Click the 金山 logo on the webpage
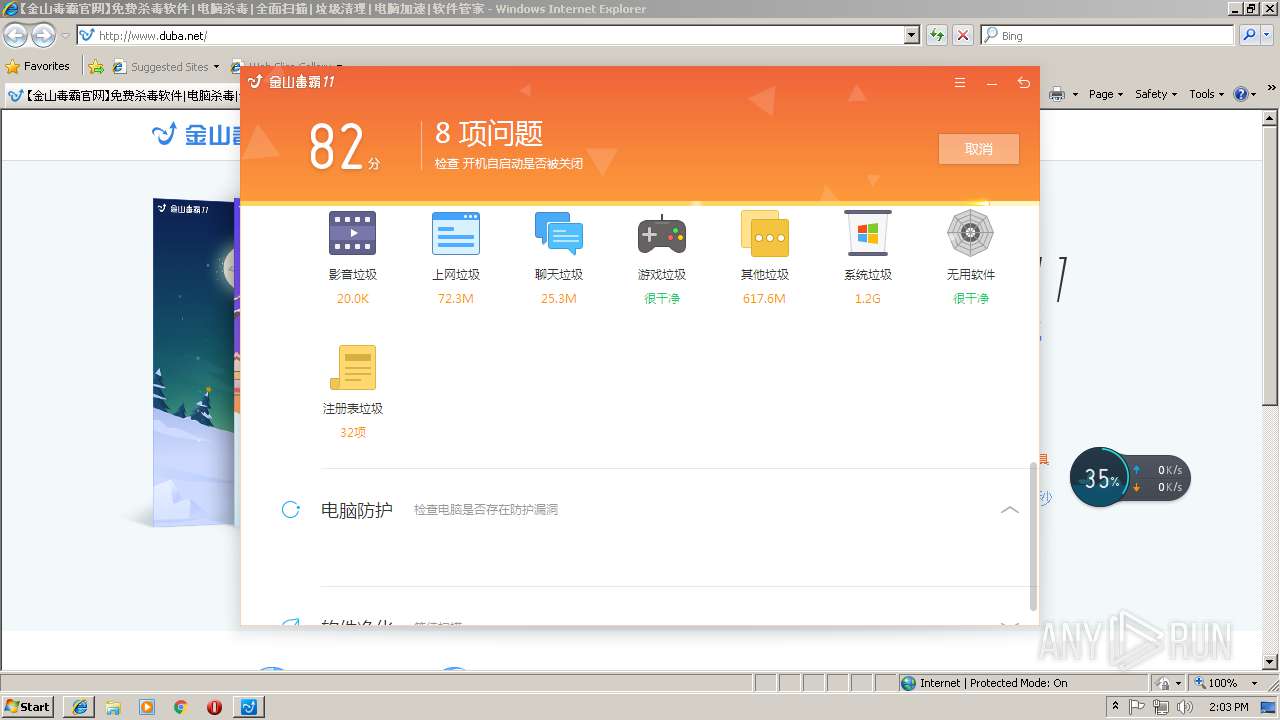 click(196, 134)
